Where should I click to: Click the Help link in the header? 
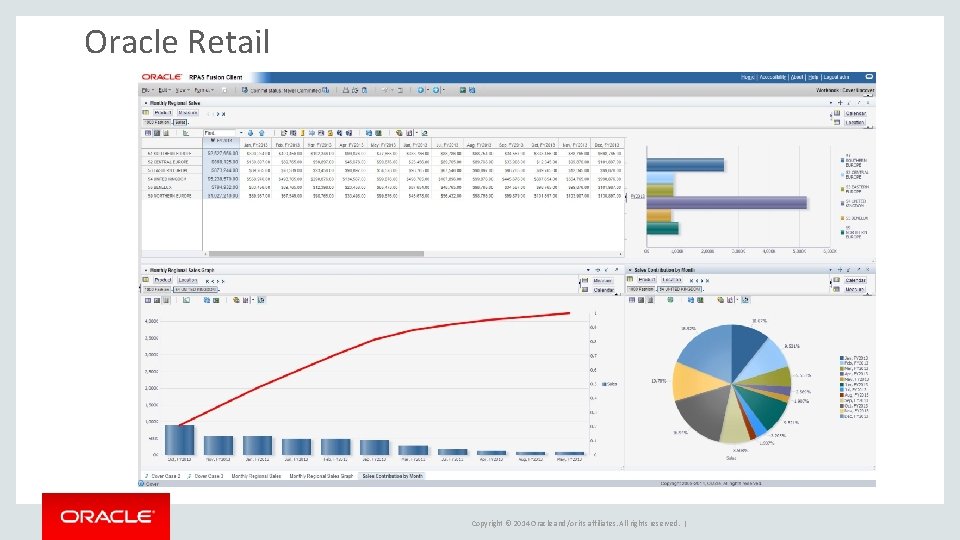(813, 77)
